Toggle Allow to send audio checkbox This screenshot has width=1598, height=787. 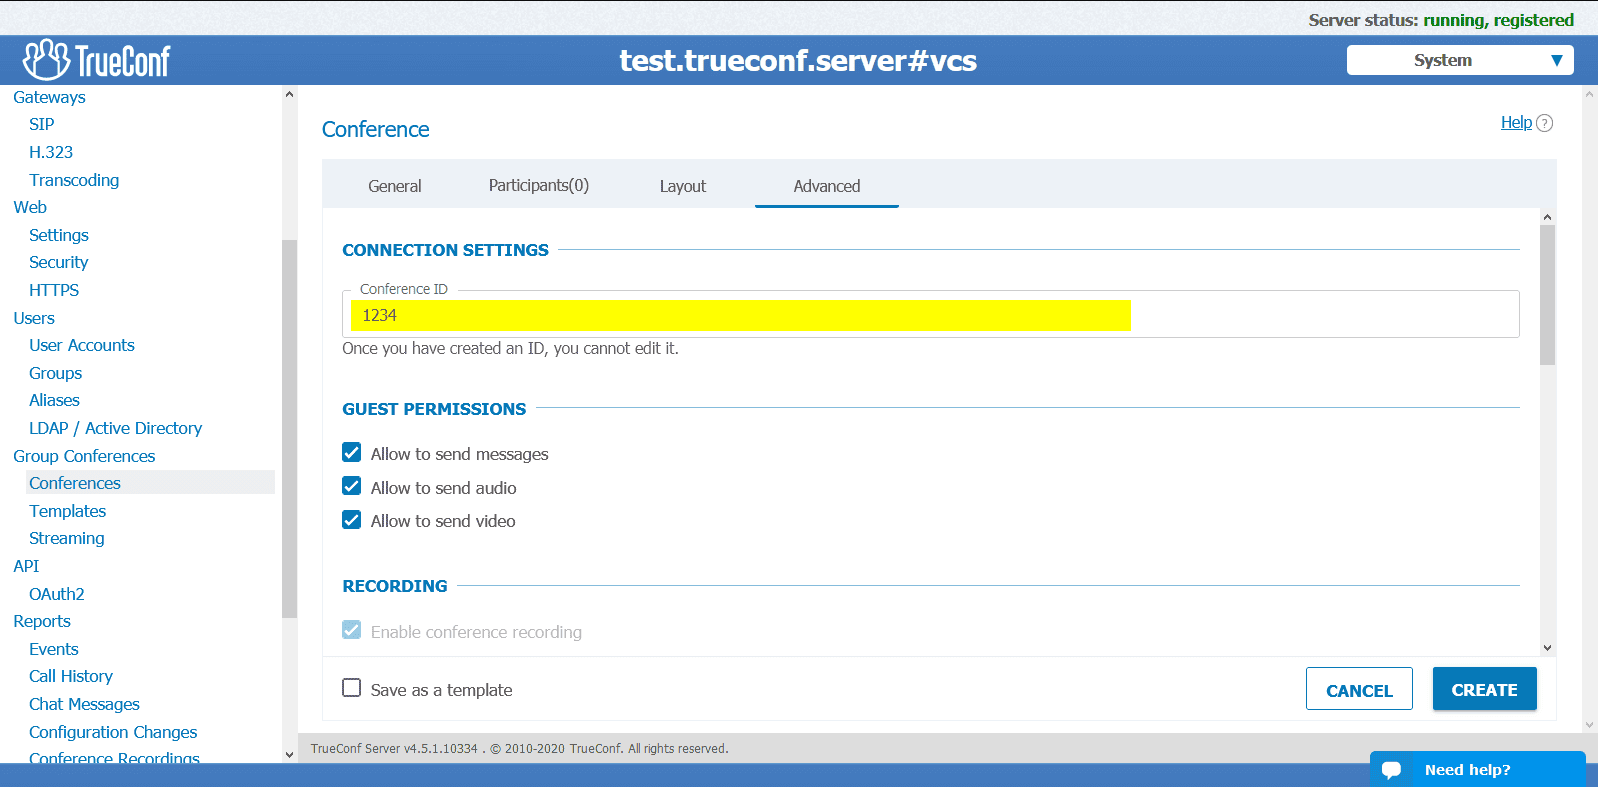[x=352, y=487]
